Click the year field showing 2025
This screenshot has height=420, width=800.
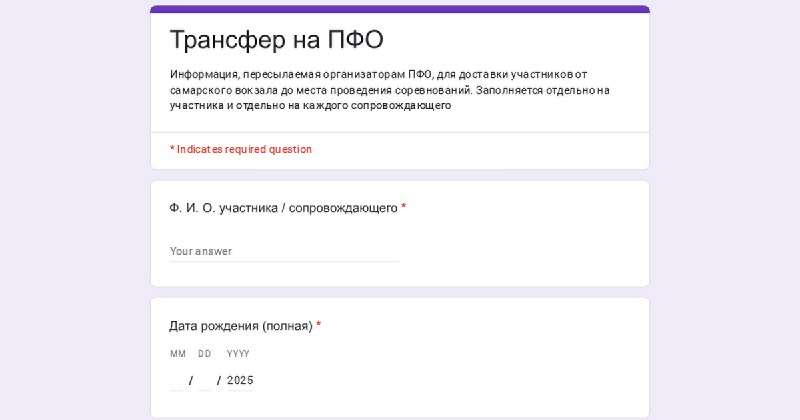pyautogui.click(x=240, y=381)
